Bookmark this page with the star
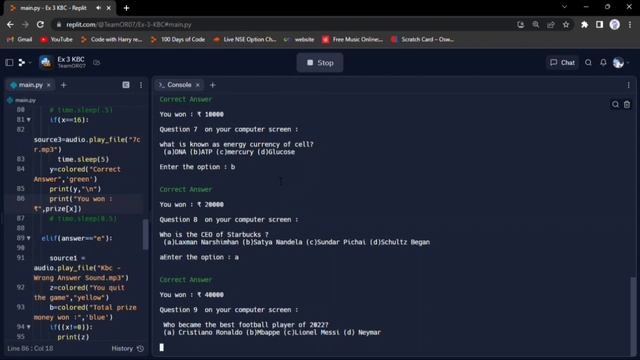Screen dimensions: 640x360 (566, 24)
